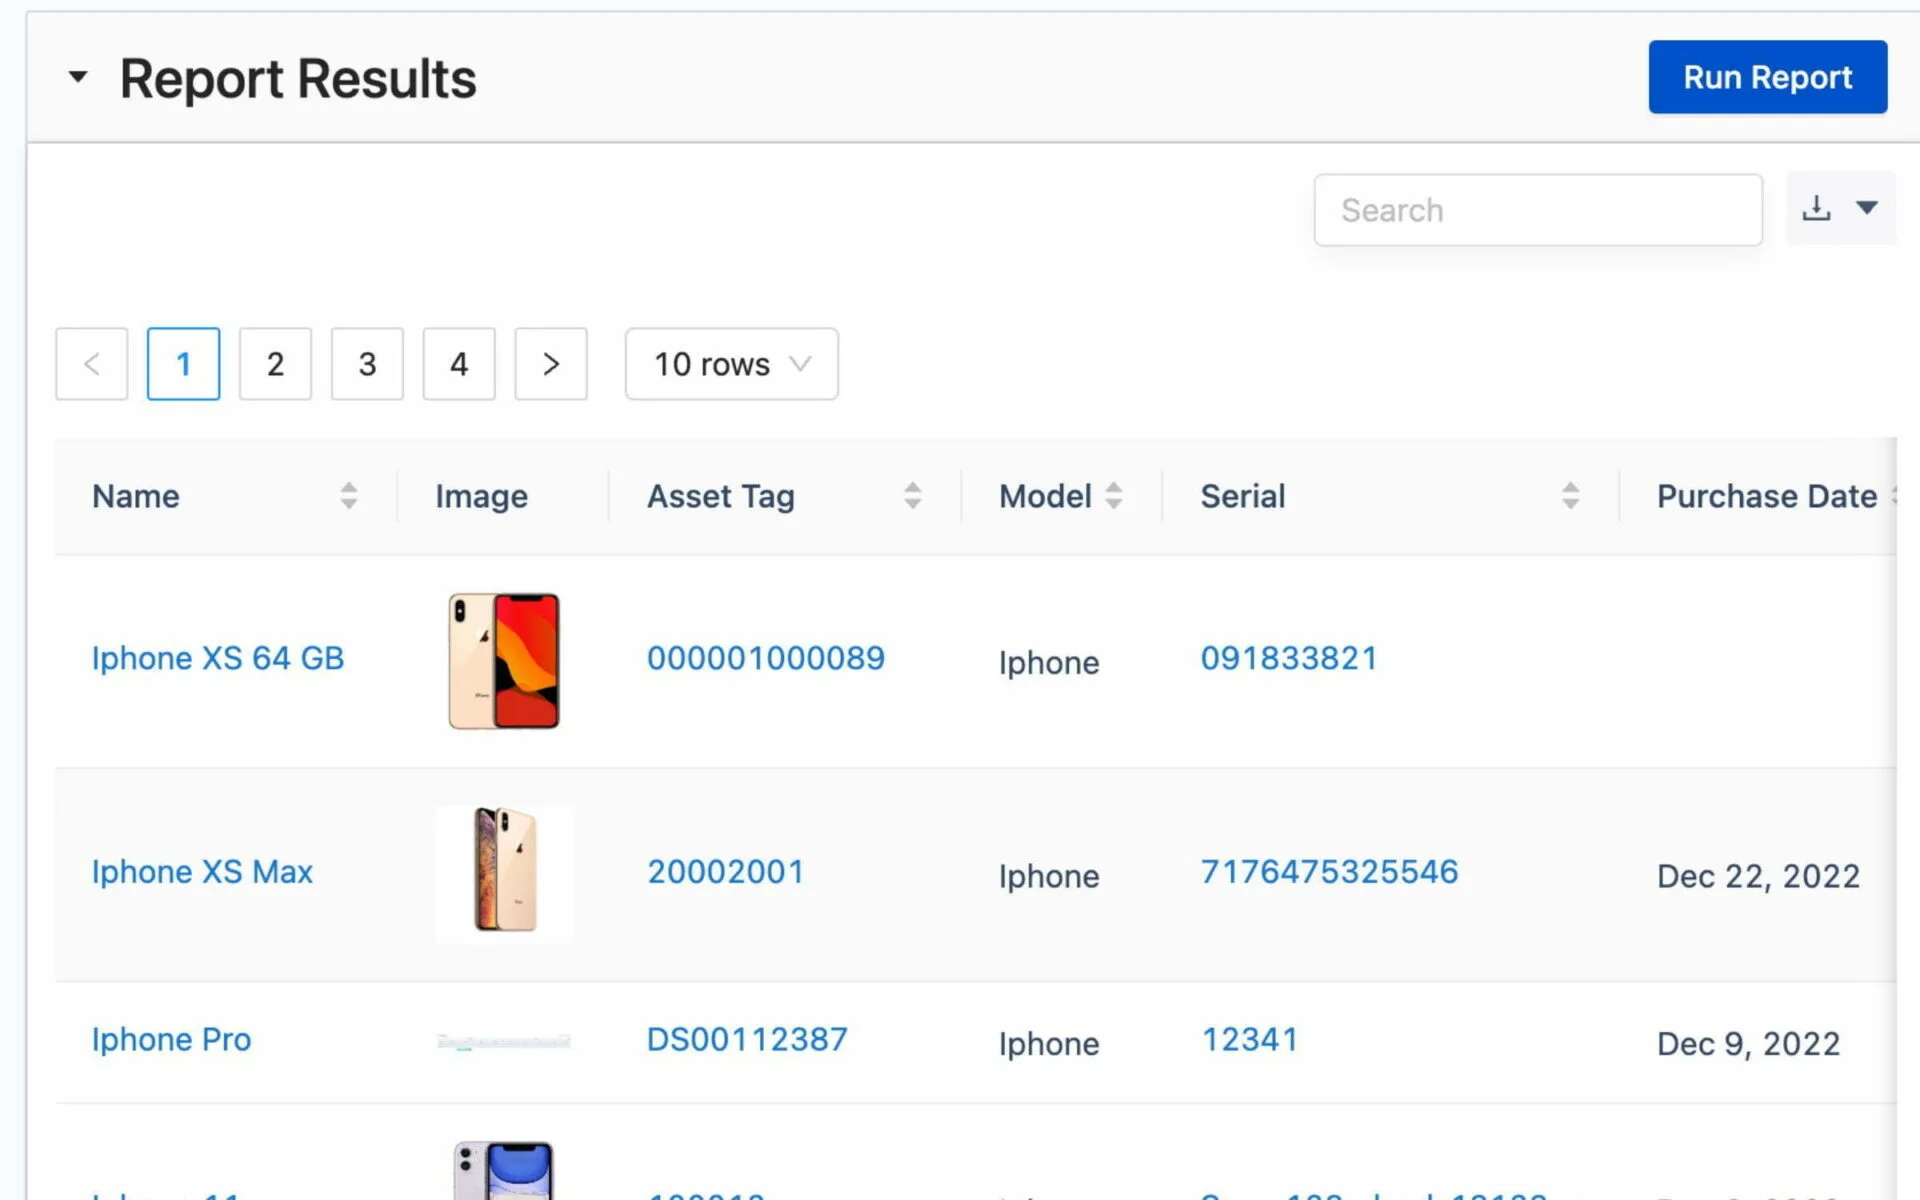1920x1200 pixels.
Task: Click the Asset Tag column header
Action: pos(721,497)
